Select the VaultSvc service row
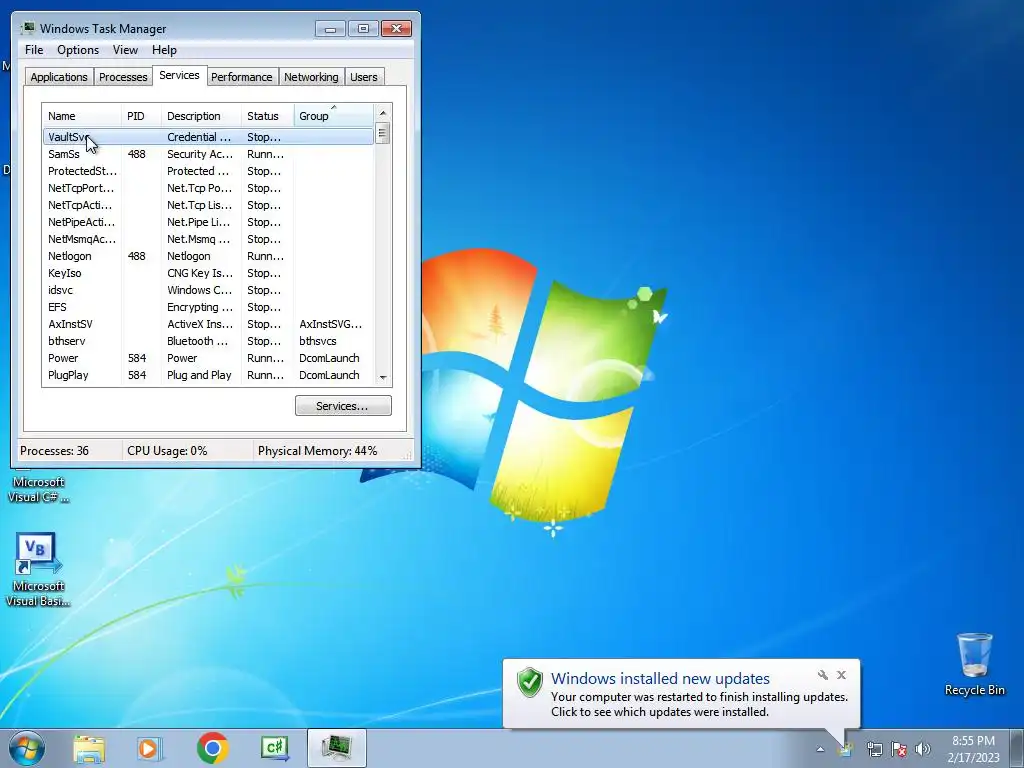Screen dimensions: 1024x768 coord(208,137)
